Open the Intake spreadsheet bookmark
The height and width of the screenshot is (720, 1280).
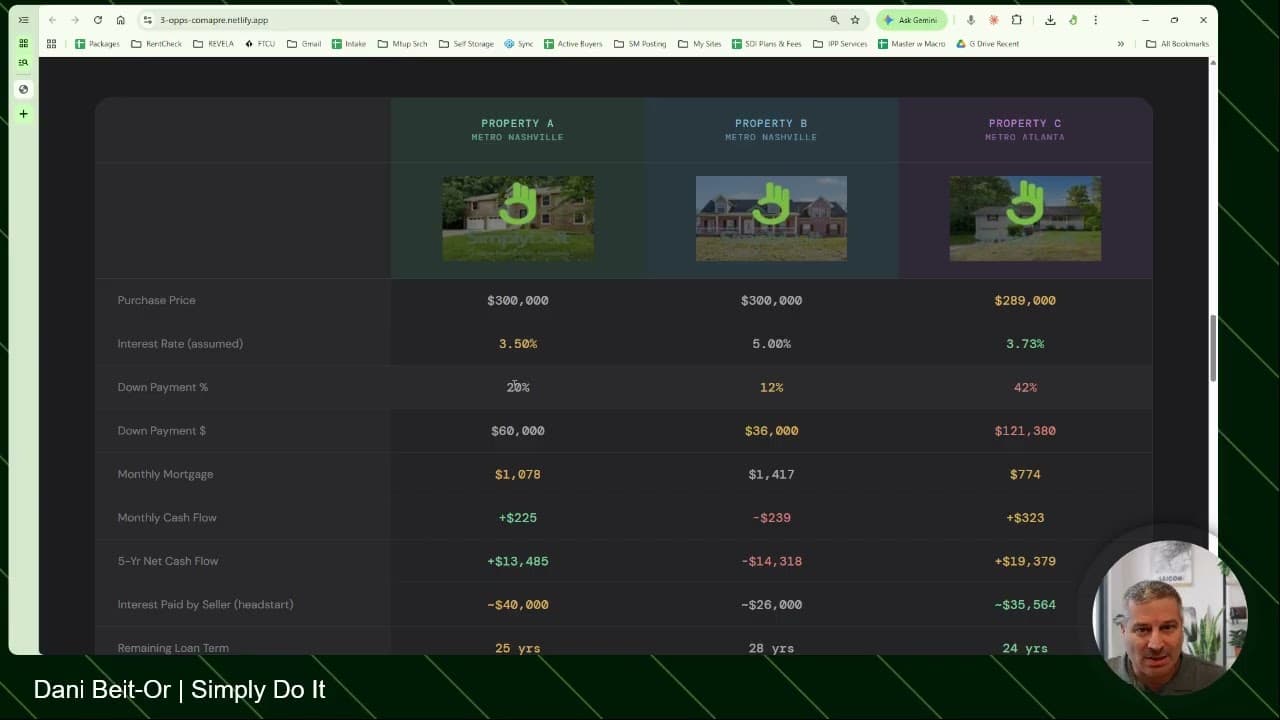(349, 44)
